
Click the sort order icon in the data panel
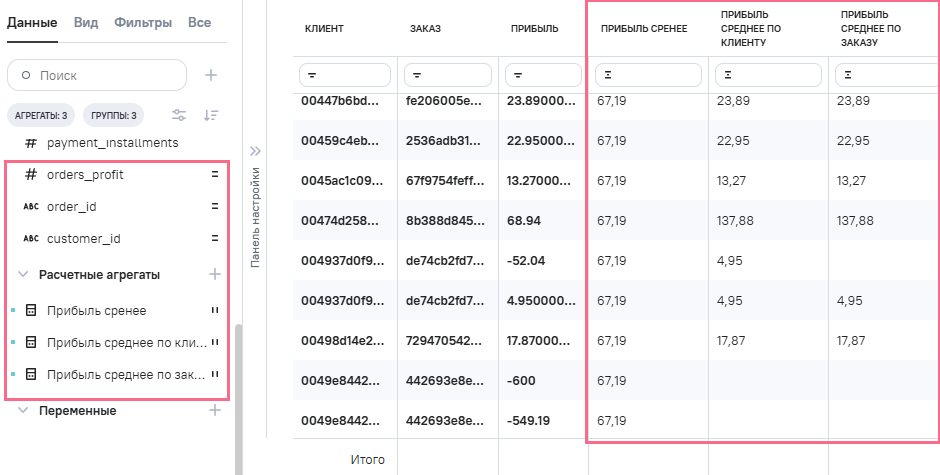pyautogui.click(x=211, y=115)
